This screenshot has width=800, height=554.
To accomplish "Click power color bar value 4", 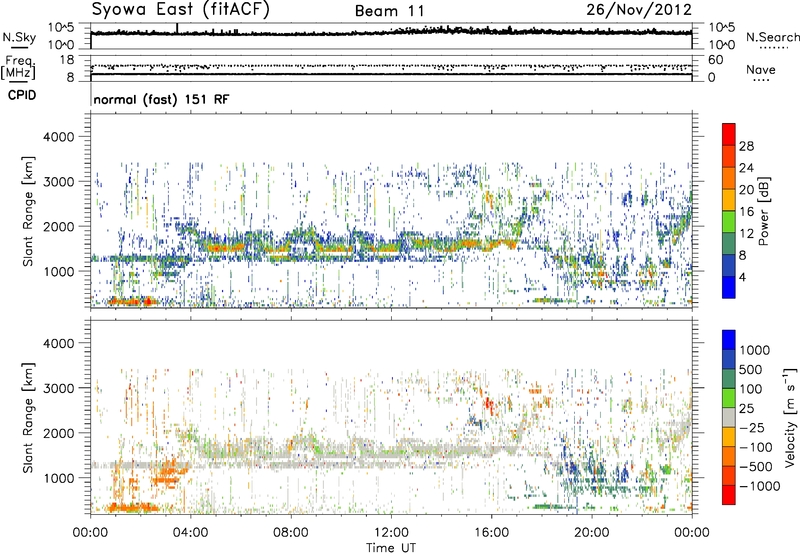I will (742, 277).
